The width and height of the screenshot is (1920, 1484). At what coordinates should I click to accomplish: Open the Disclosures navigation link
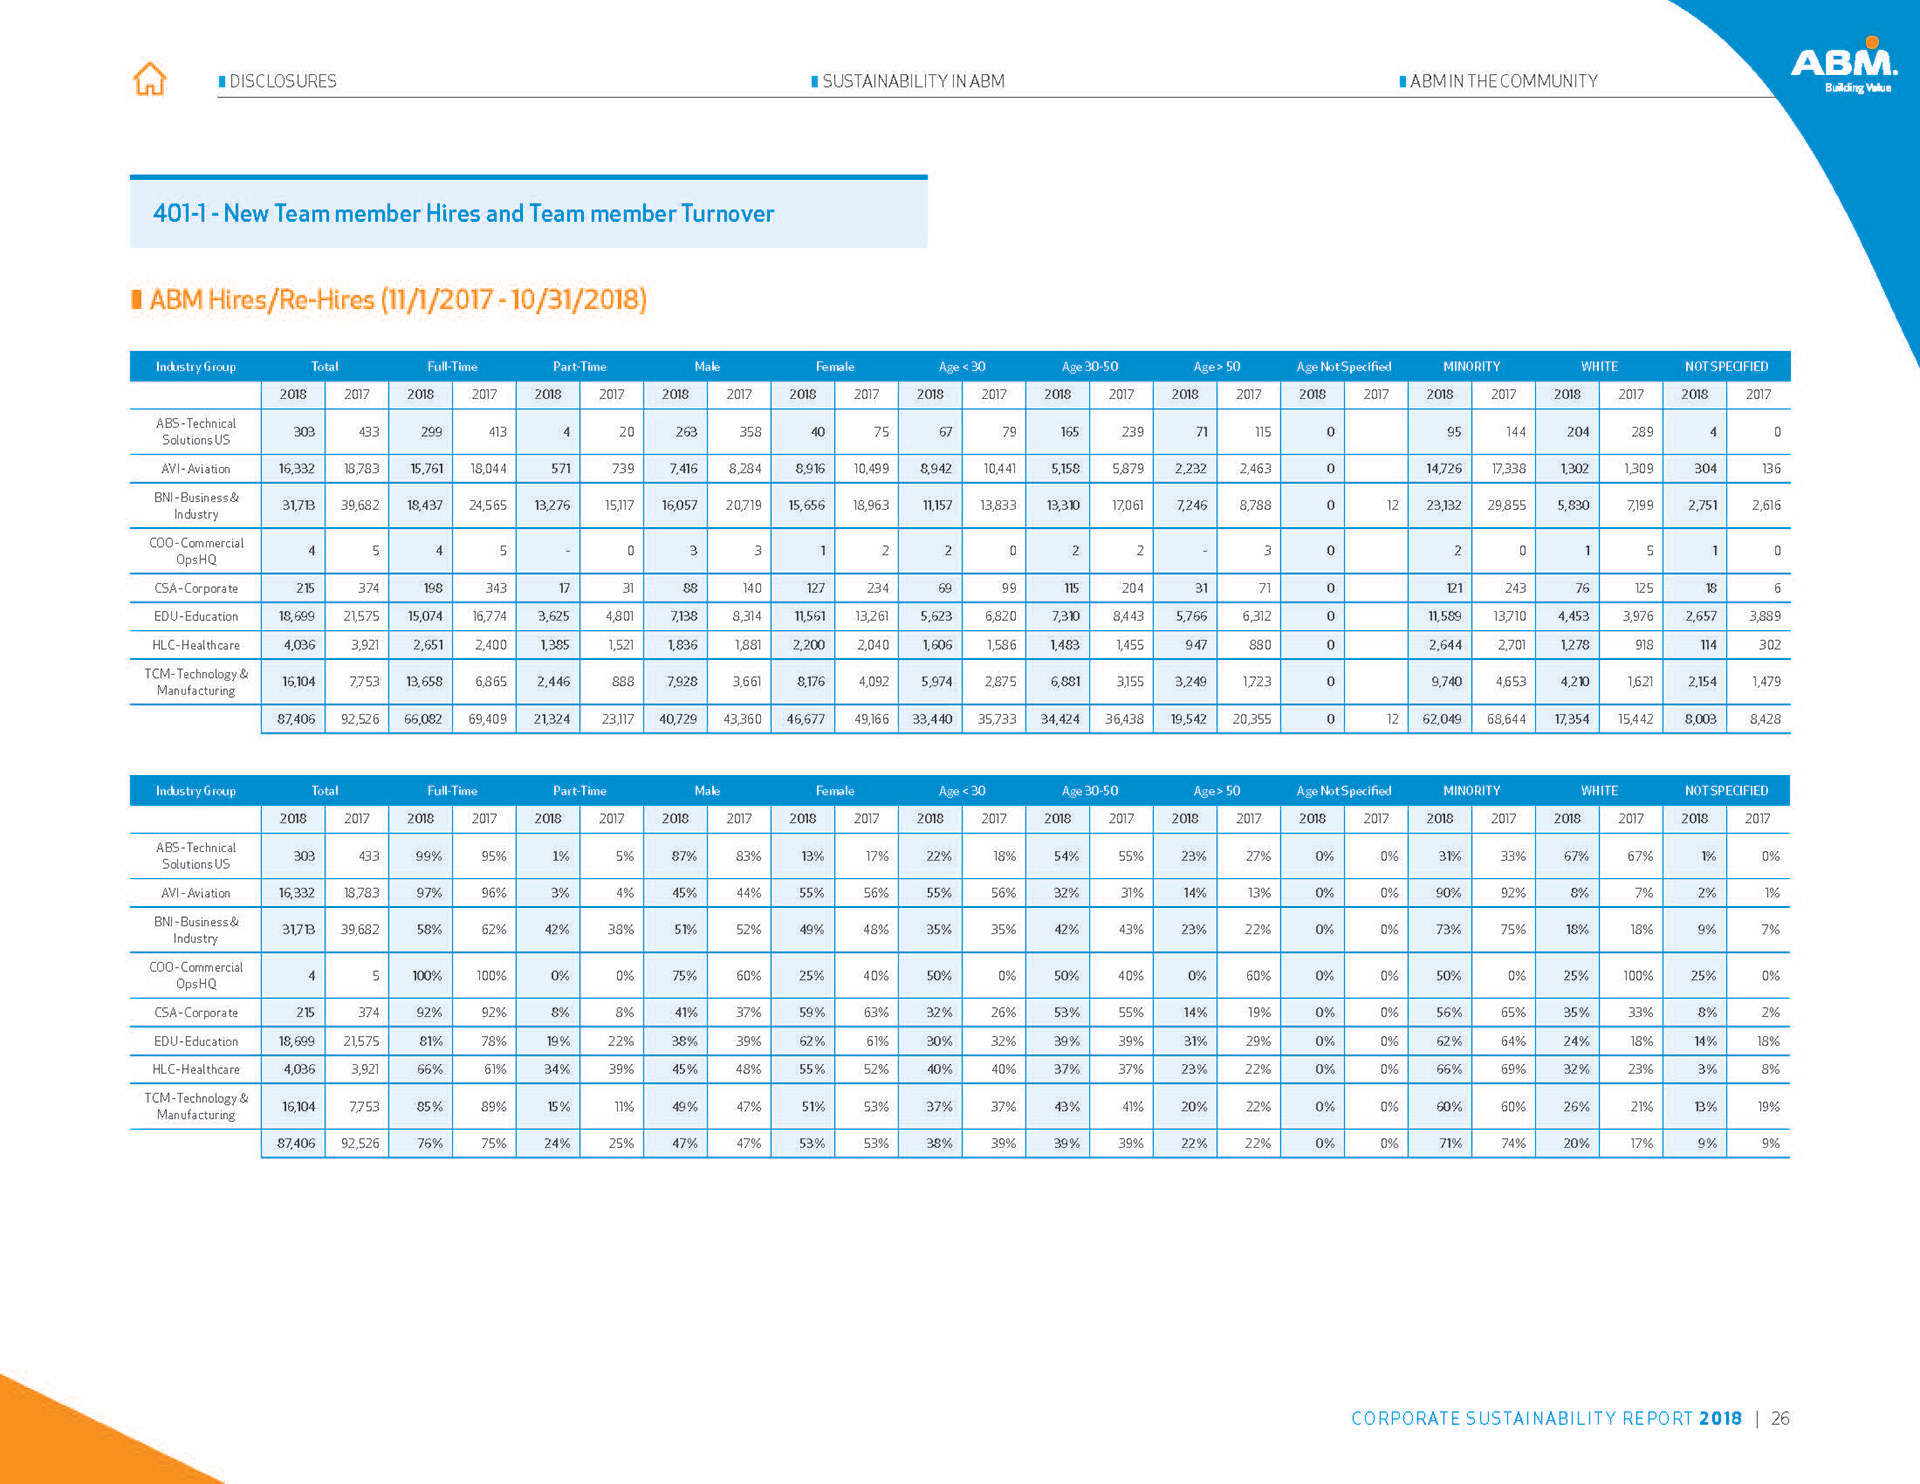(x=283, y=81)
